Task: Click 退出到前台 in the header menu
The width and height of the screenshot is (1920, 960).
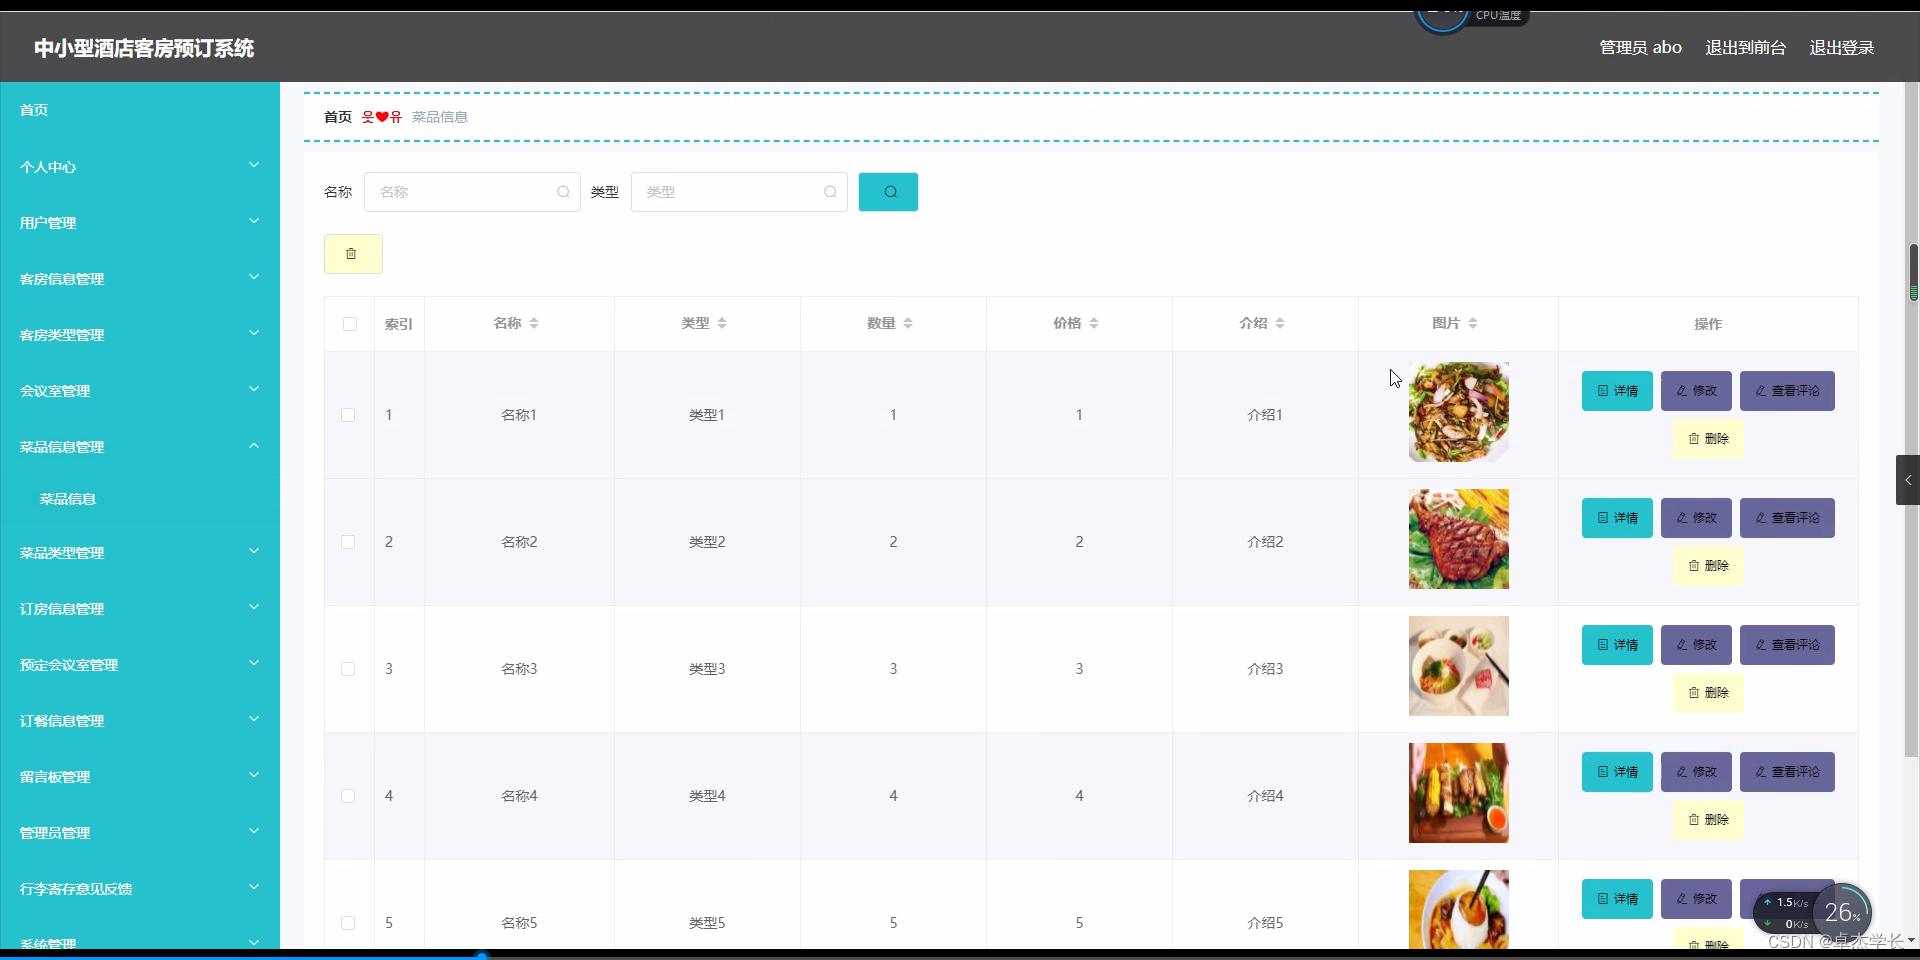Action: (x=1745, y=47)
